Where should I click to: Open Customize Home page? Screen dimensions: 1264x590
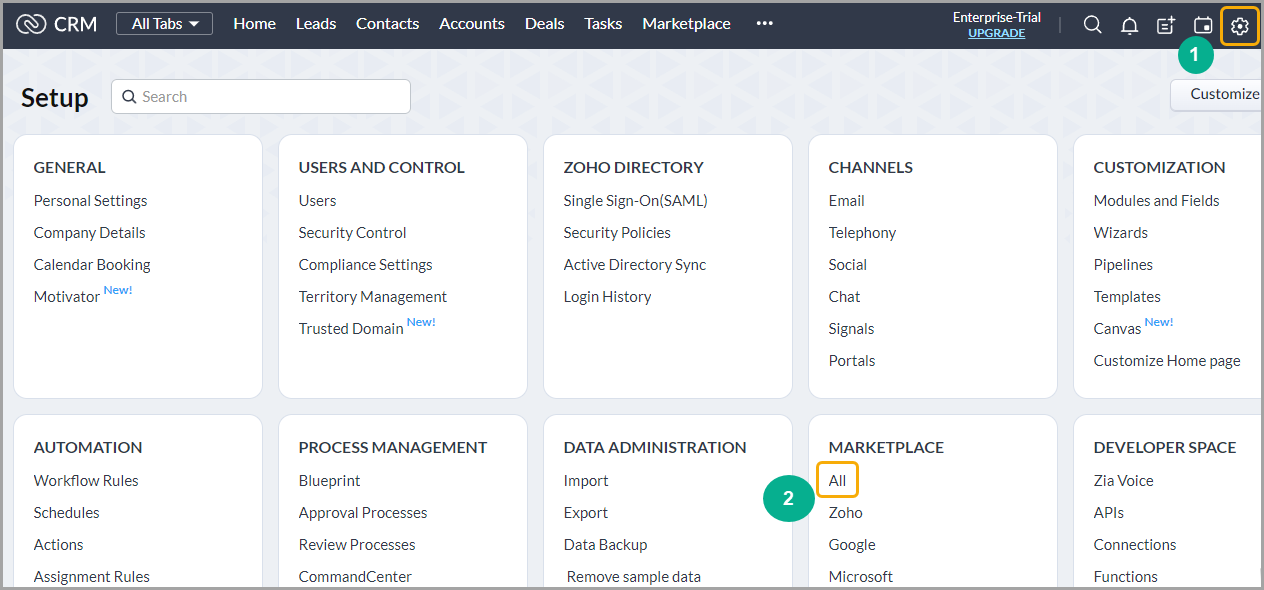pyautogui.click(x=1167, y=361)
